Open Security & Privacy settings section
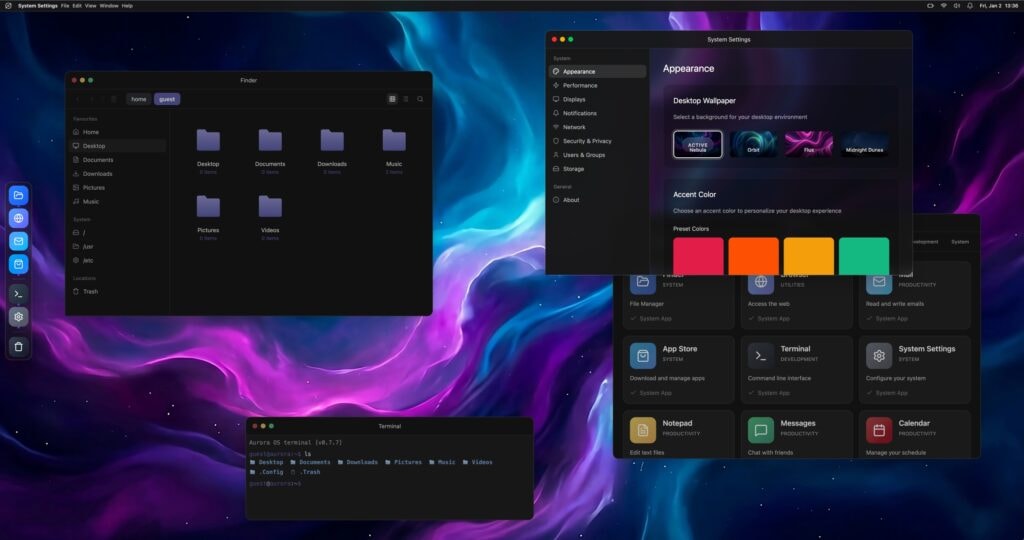 point(587,141)
